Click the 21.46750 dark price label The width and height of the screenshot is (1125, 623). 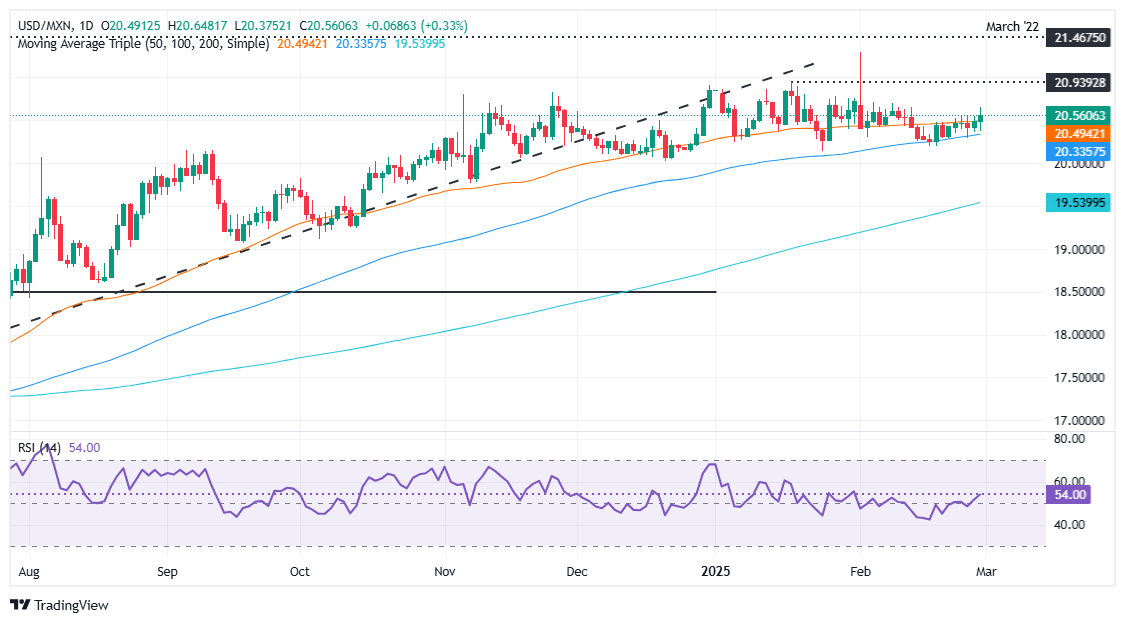coord(1078,37)
